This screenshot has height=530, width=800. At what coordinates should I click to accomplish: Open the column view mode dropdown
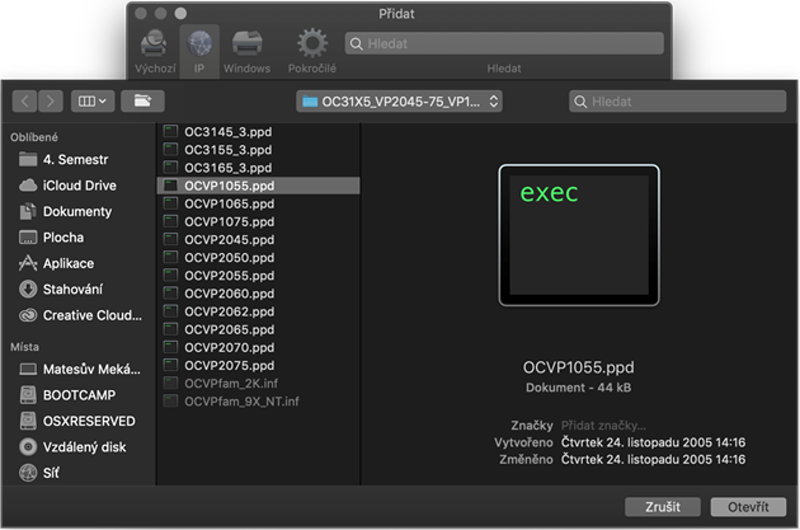92,102
